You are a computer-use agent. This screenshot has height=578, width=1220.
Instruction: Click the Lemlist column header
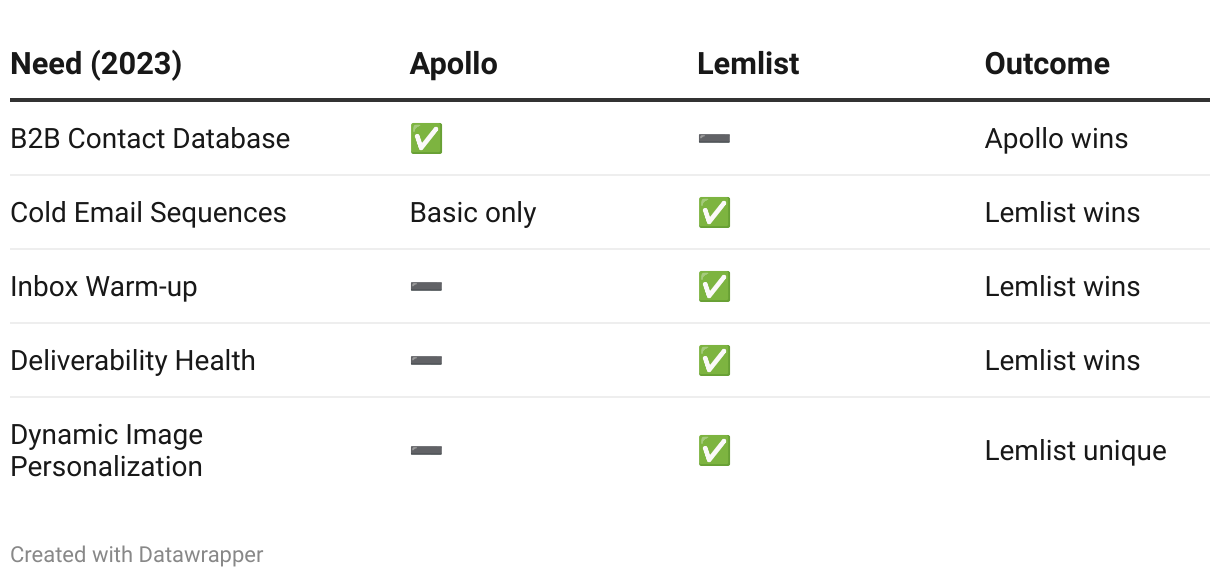coord(748,64)
